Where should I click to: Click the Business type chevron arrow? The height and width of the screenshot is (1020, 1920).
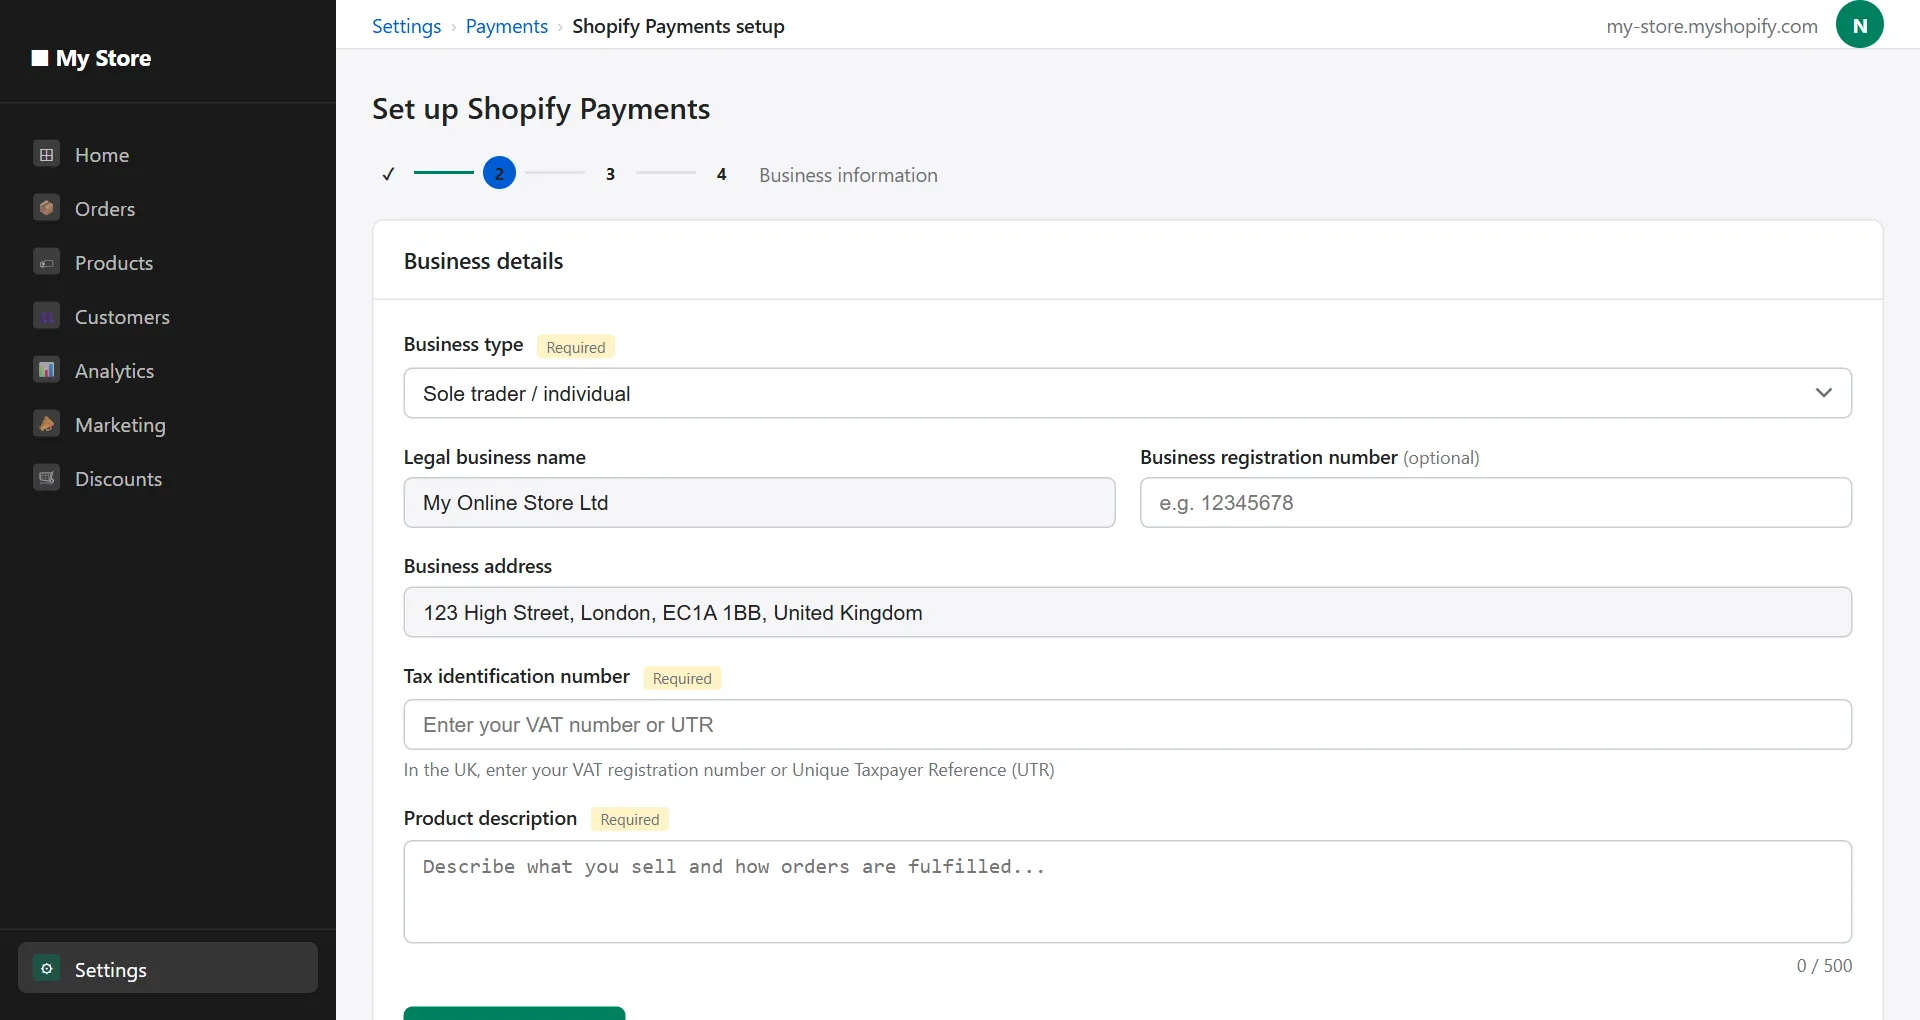(1823, 393)
